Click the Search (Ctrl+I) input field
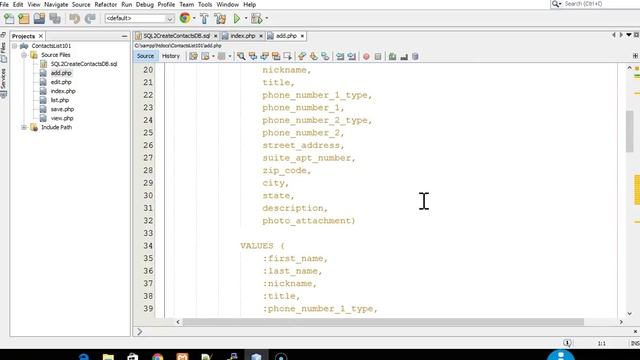640x360 pixels. [600, 4]
